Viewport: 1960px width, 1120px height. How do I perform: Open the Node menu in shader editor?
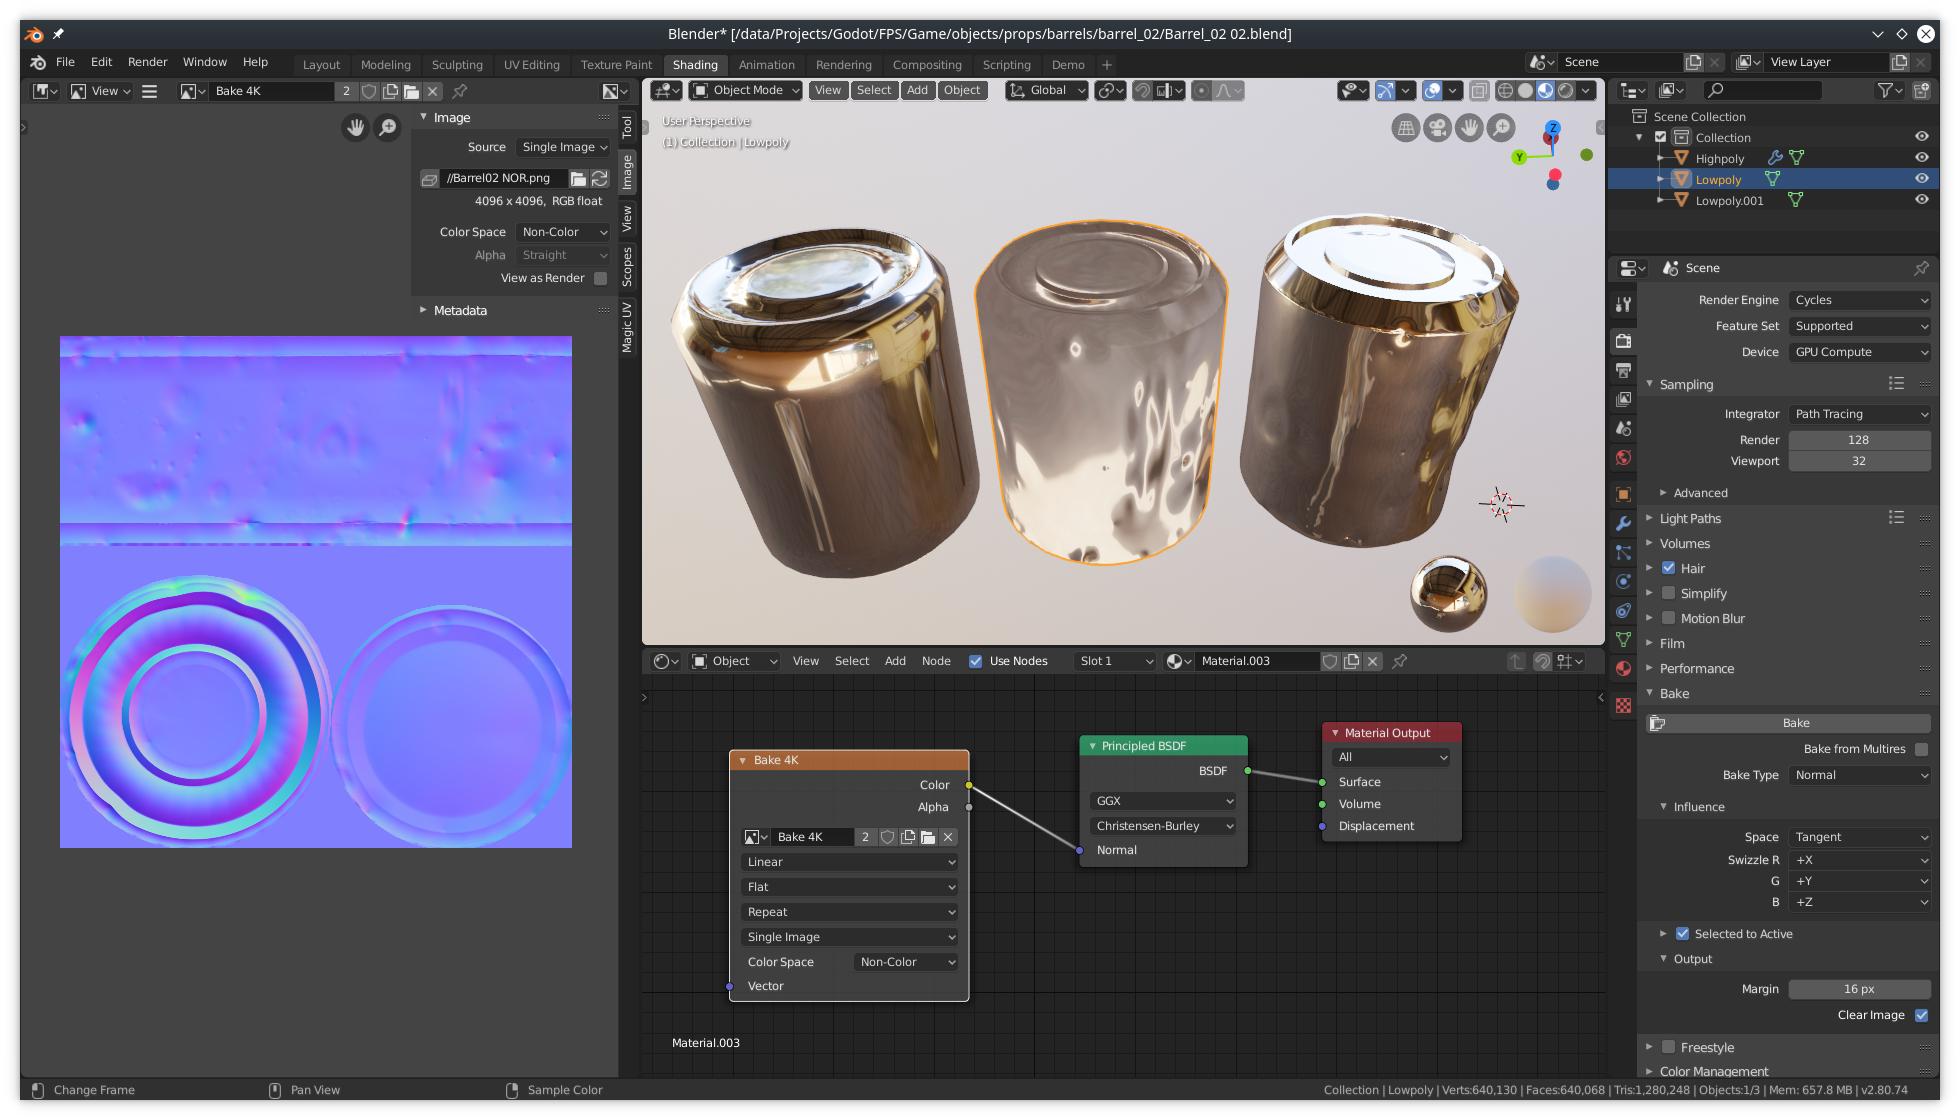coord(936,661)
